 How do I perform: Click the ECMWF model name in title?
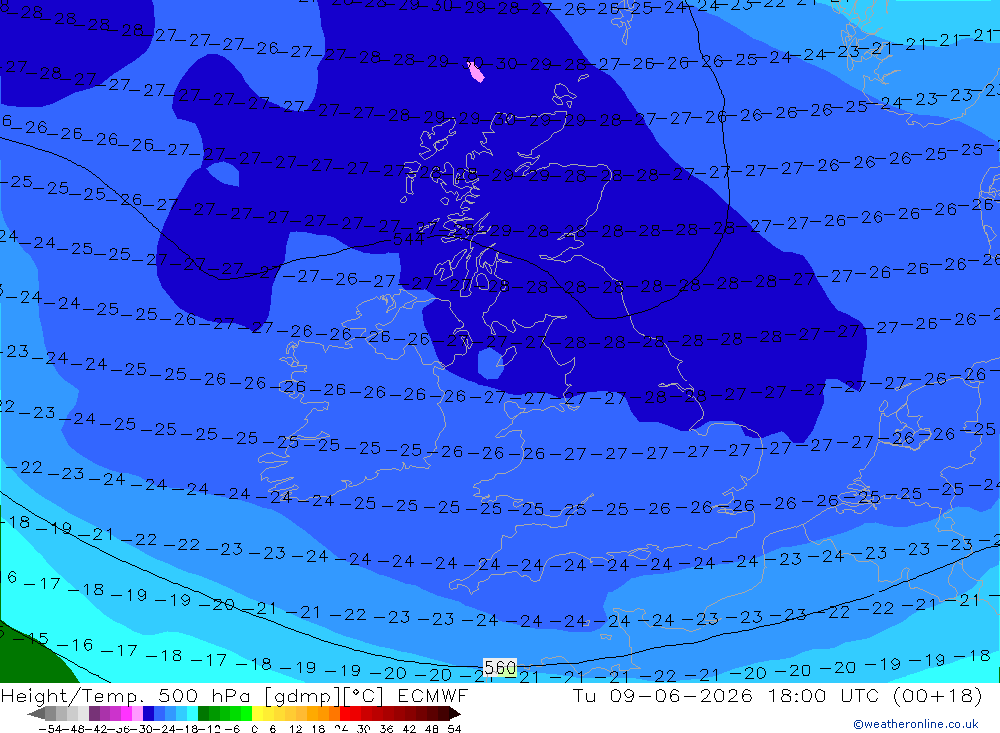click(432, 695)
